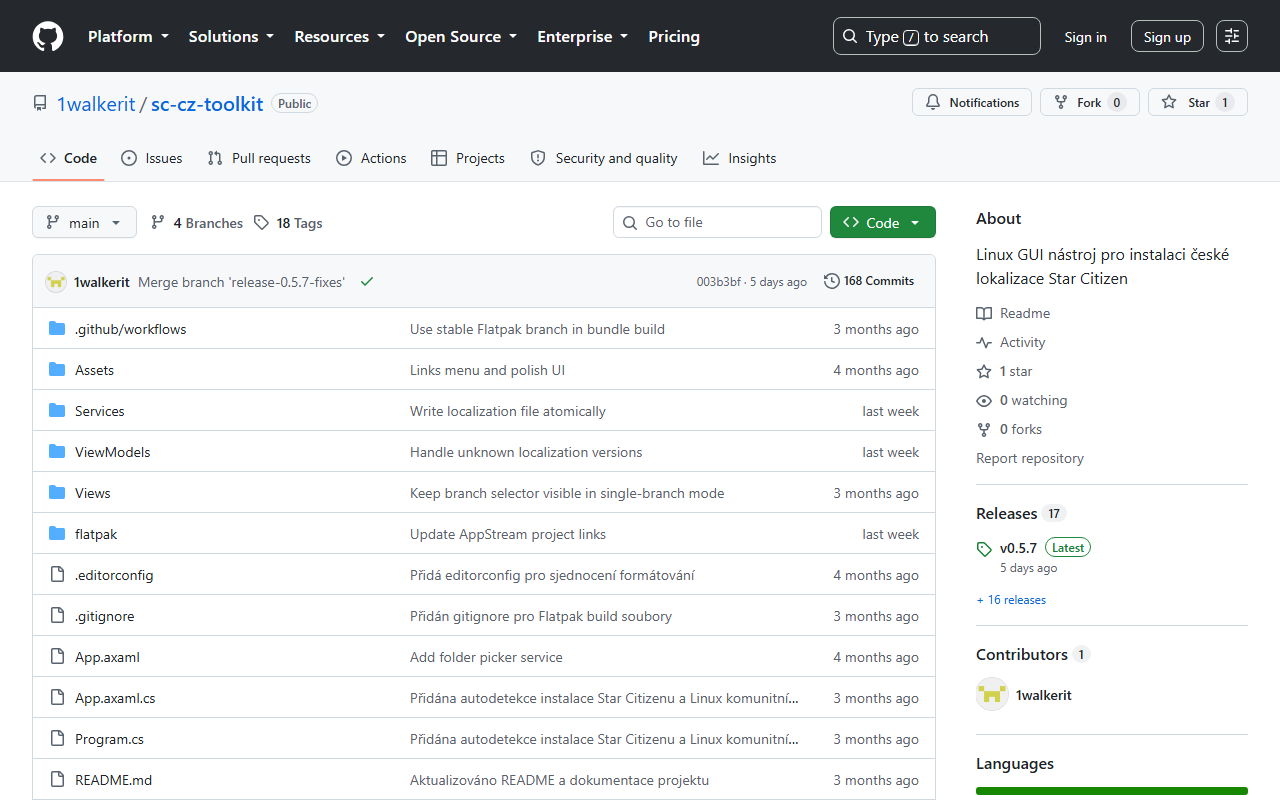The image size is (1280, 800).
Task: Click the .github/workflows folder icon
Action: click(57, 329)
